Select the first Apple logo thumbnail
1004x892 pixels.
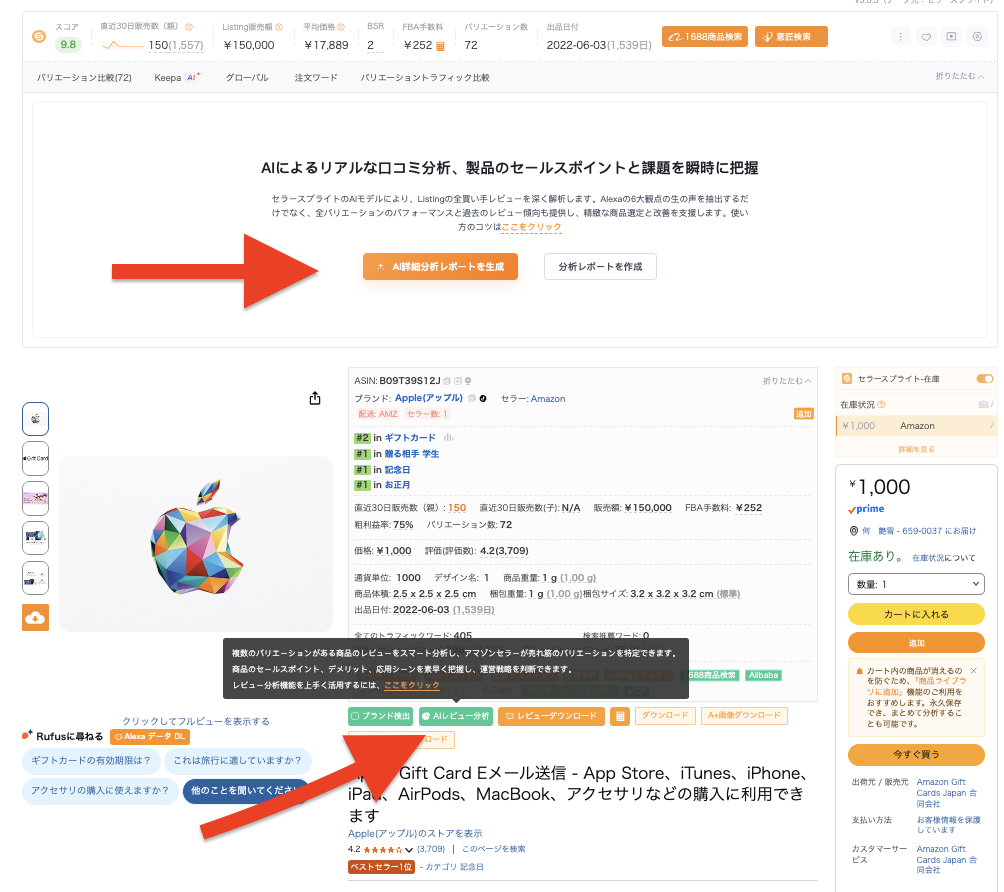(x=36, y=419)
